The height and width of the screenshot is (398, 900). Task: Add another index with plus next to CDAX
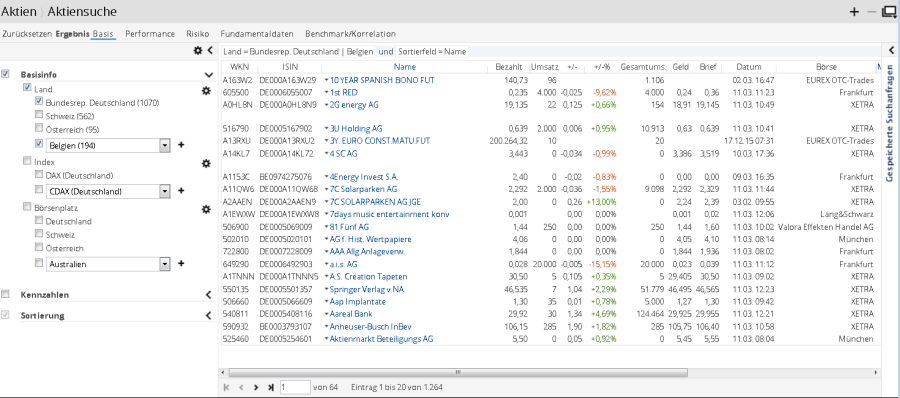[x=181, y=191]
